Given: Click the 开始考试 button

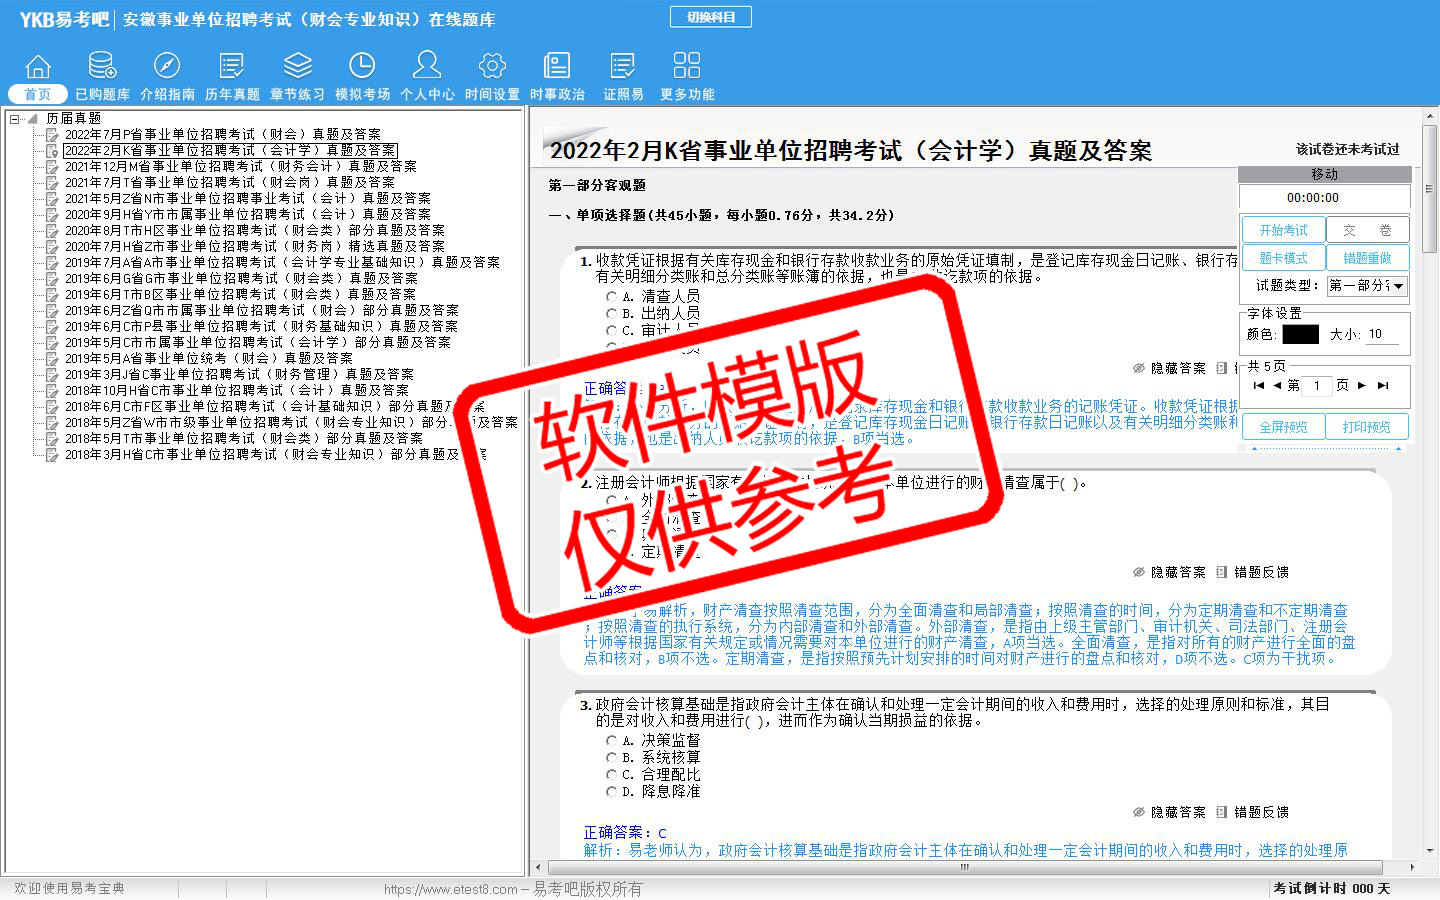Looking at the screenshot, I should click(x=1283, y=230).
